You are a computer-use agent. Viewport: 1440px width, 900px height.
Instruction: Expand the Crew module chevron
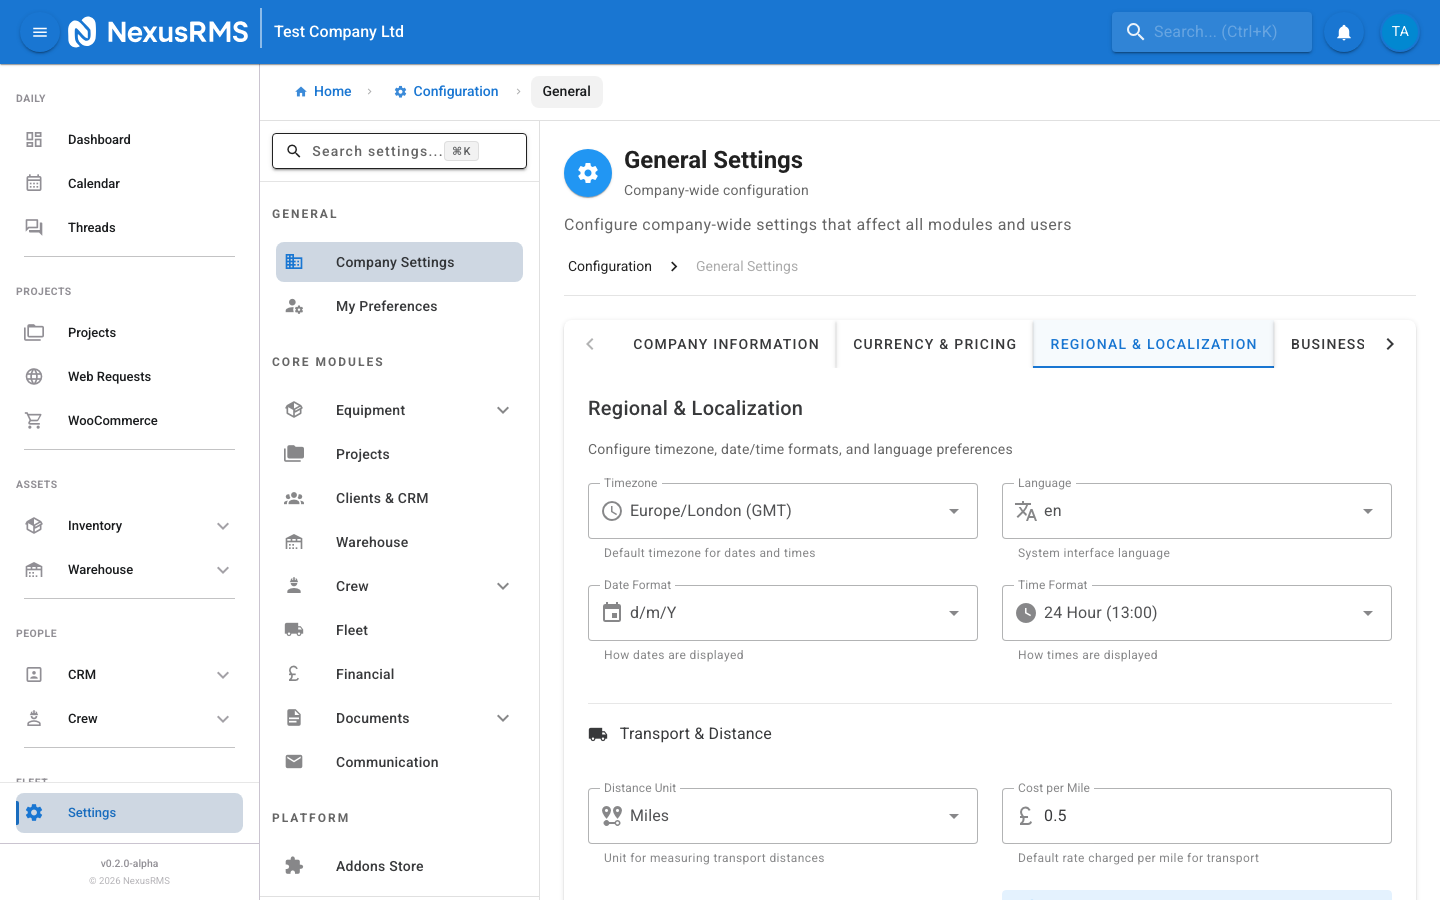pyautogui.click(x=502, y=585)
